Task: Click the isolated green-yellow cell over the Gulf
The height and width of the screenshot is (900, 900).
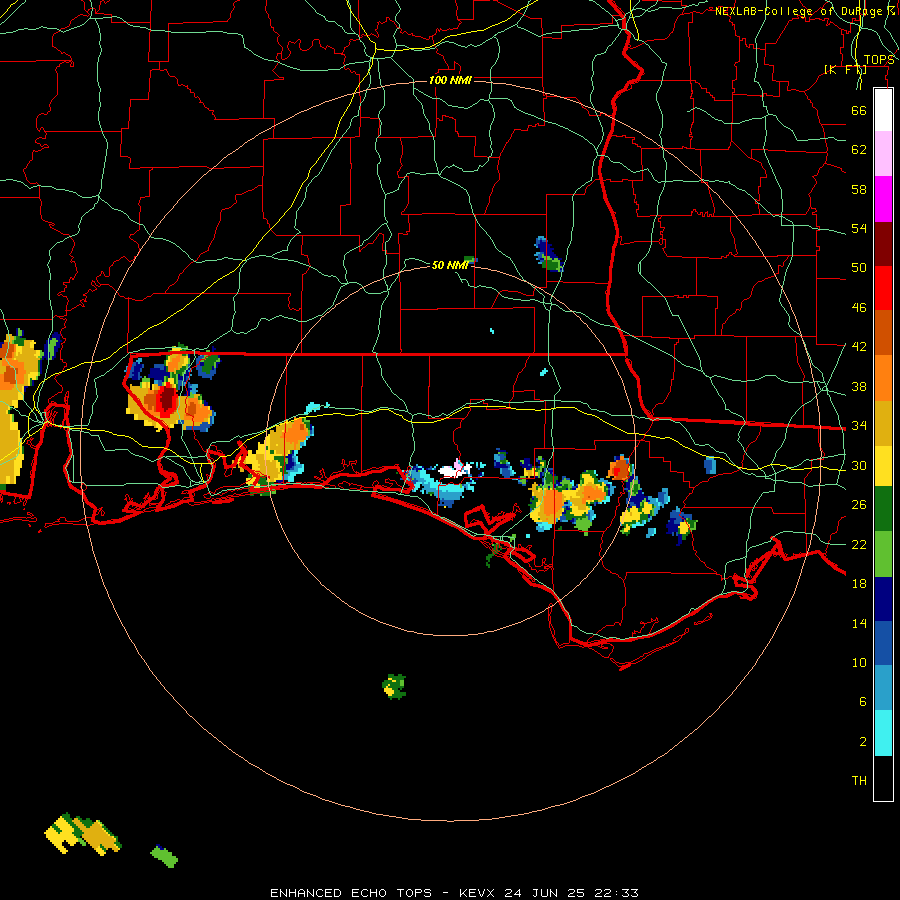Action: pos(394,686)
